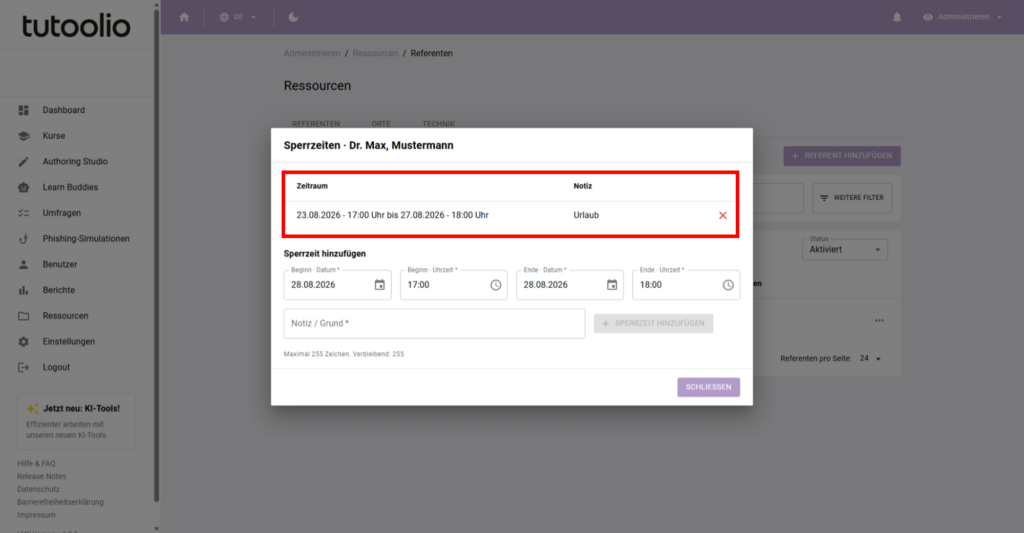This screenshot has height=533, width=1024.
Task: Click the Phishing-Simulationen hook icon
Action: (x=24, y=238)
